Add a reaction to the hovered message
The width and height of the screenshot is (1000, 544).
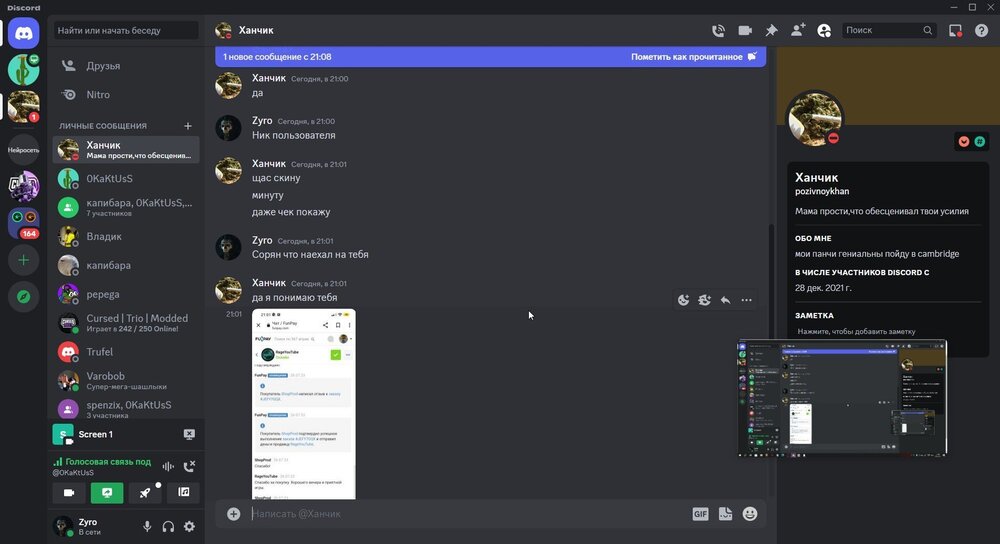[x=683, y=300]
